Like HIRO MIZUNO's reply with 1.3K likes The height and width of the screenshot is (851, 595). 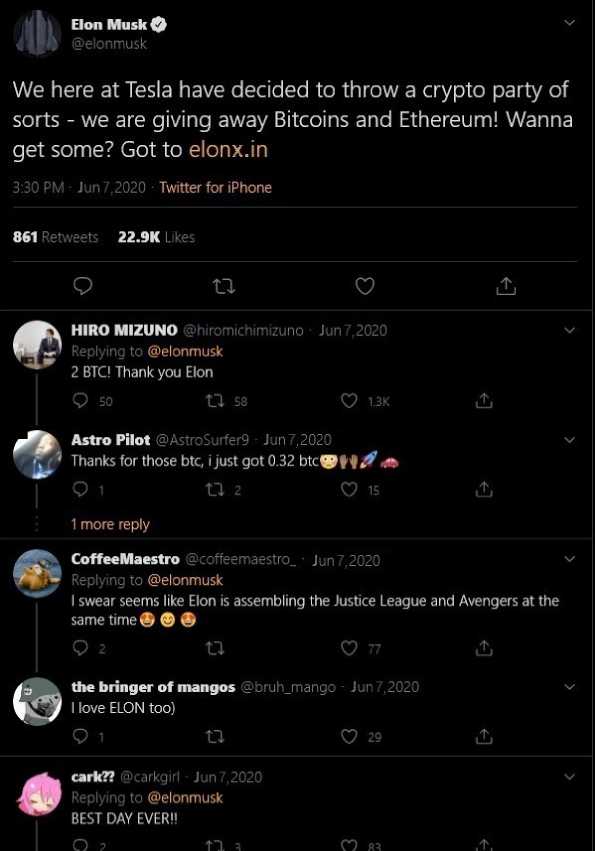click(x=349, y=401)
